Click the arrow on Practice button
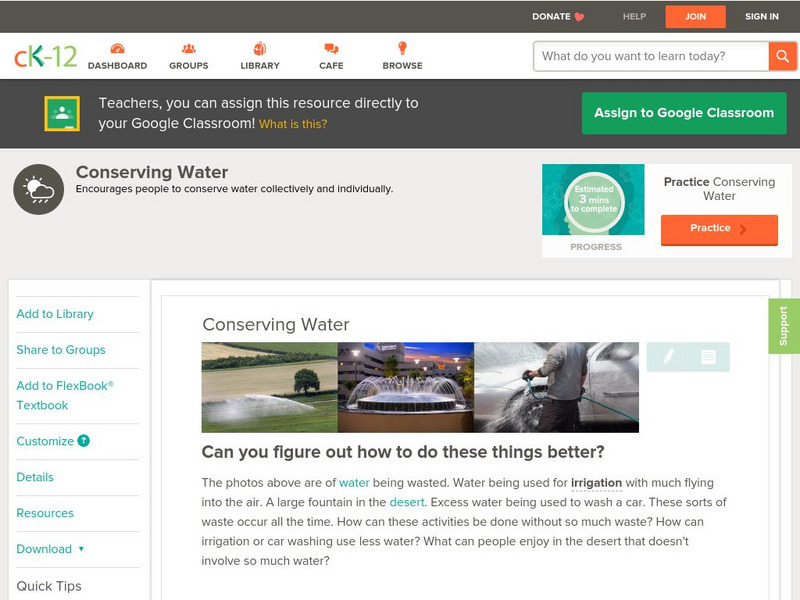Image resolution: width=800 pixels, height=600 pixels. pyautogui.click(x=743, y=229)
